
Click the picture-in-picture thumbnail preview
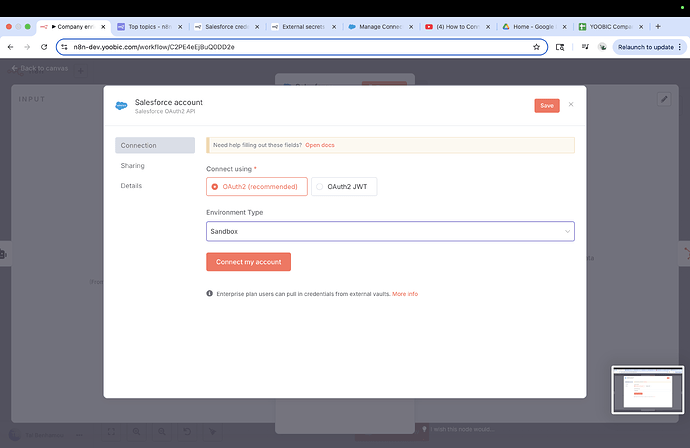point(648,389)
